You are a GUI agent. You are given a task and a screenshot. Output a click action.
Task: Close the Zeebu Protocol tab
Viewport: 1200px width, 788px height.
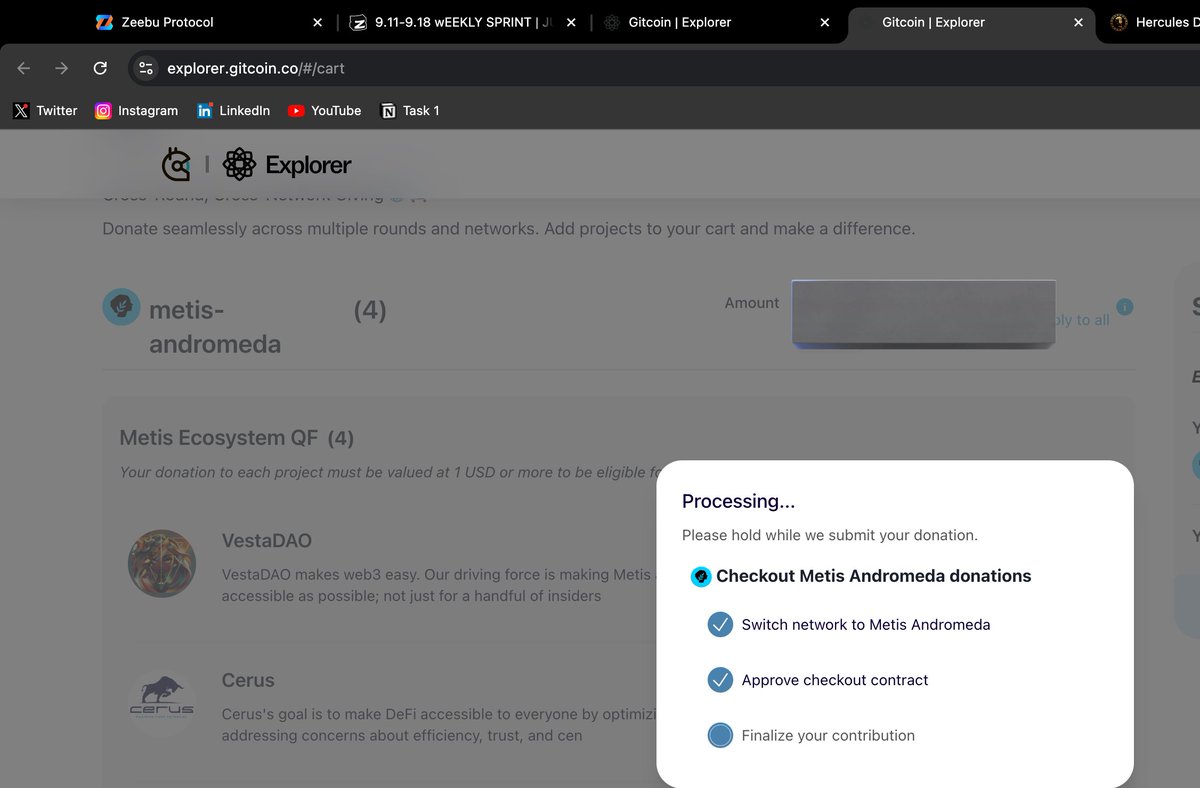point(318,22)
